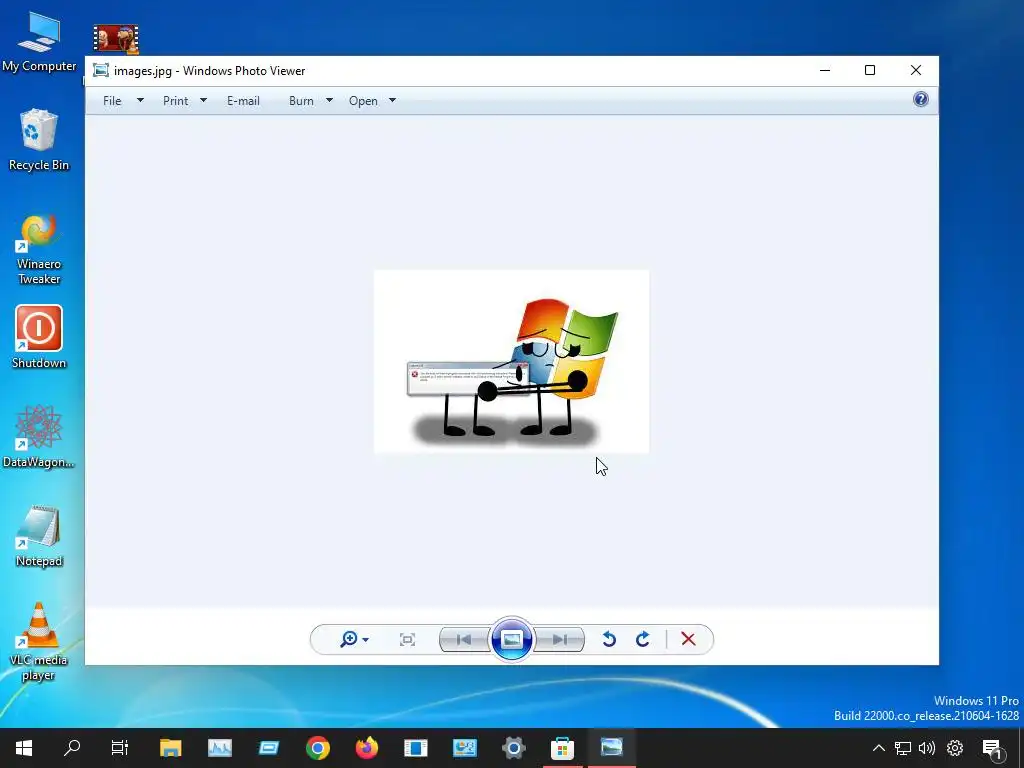
Task: Open Task View from the taskbar
Action: point(120,748)
